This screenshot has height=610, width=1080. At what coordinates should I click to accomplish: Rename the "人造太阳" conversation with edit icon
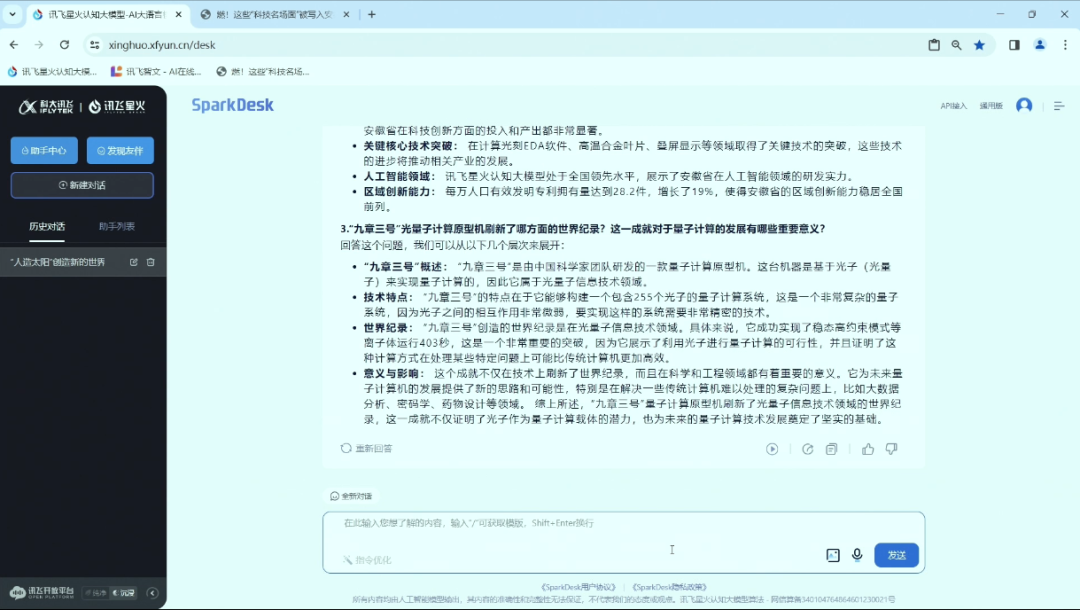[x=134, y=262]
